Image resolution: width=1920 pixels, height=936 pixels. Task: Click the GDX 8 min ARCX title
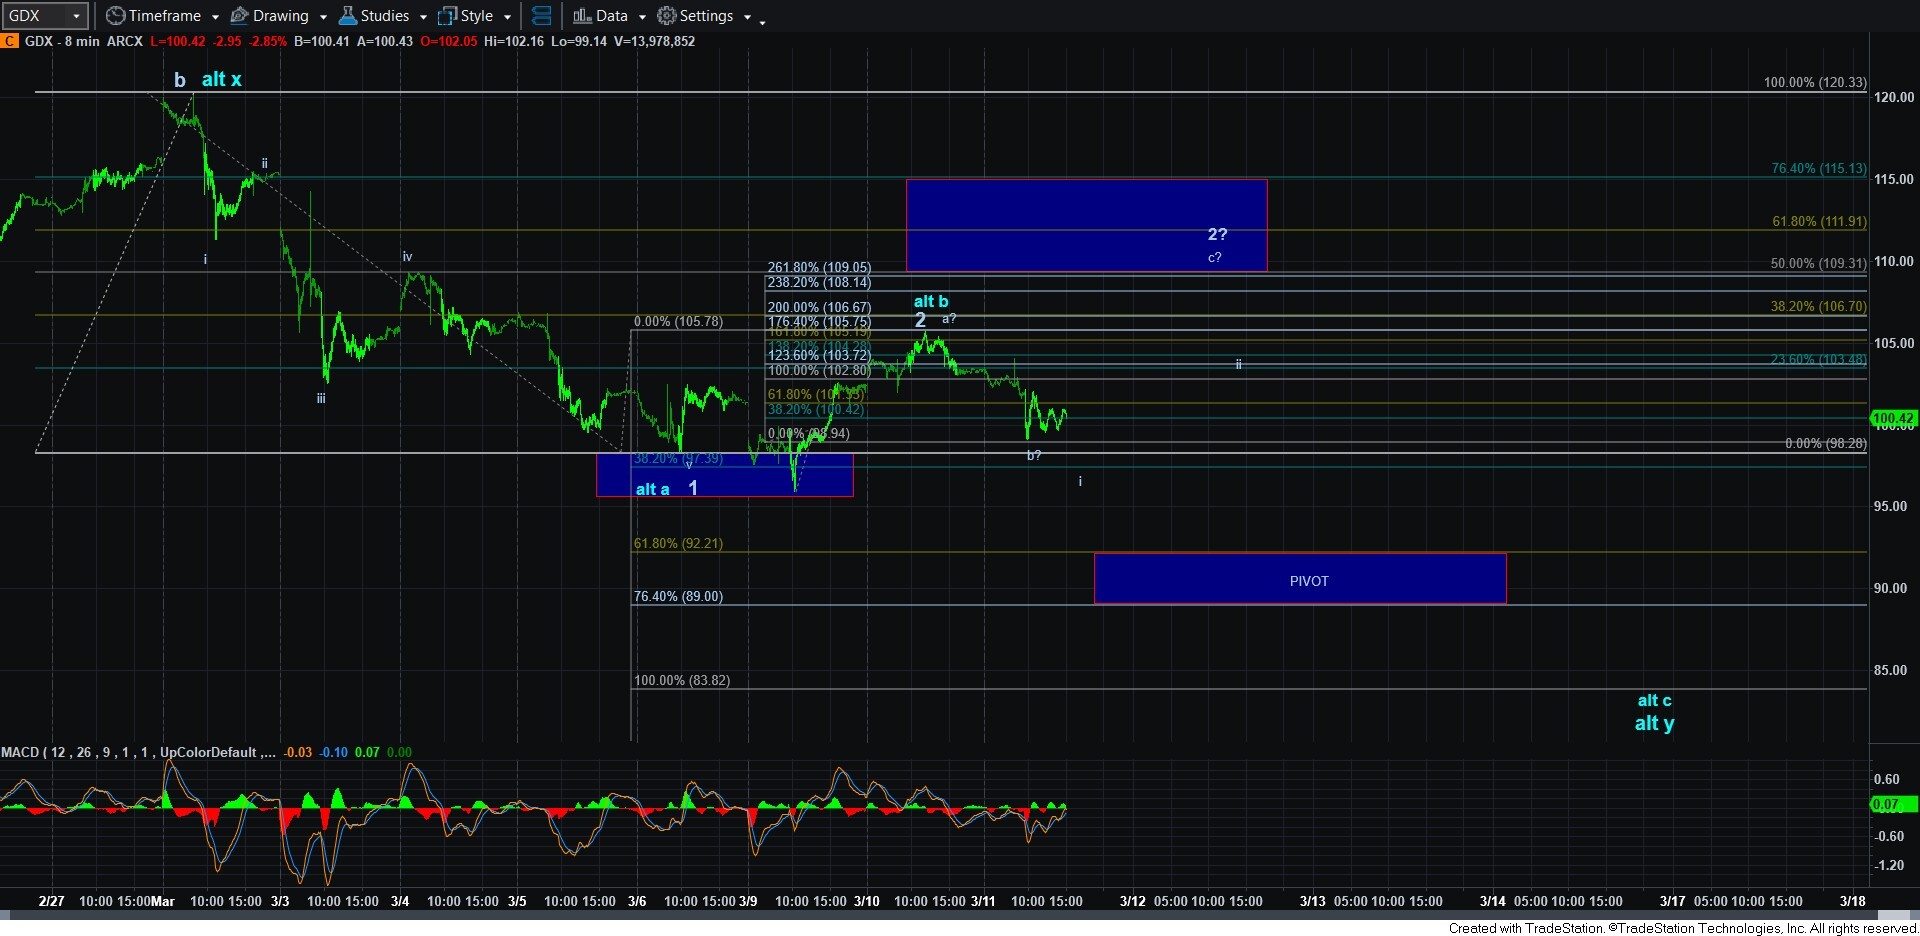[83, 41]
